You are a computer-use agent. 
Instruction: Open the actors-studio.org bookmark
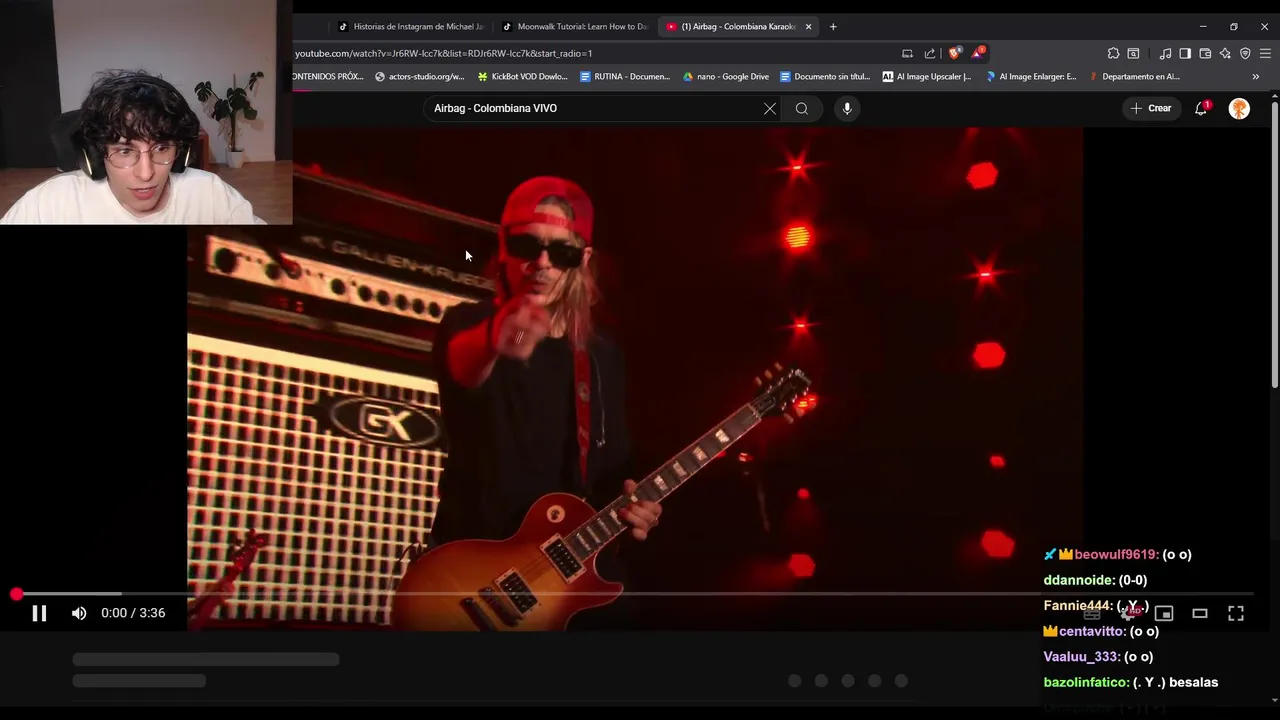tap(419, 76)
